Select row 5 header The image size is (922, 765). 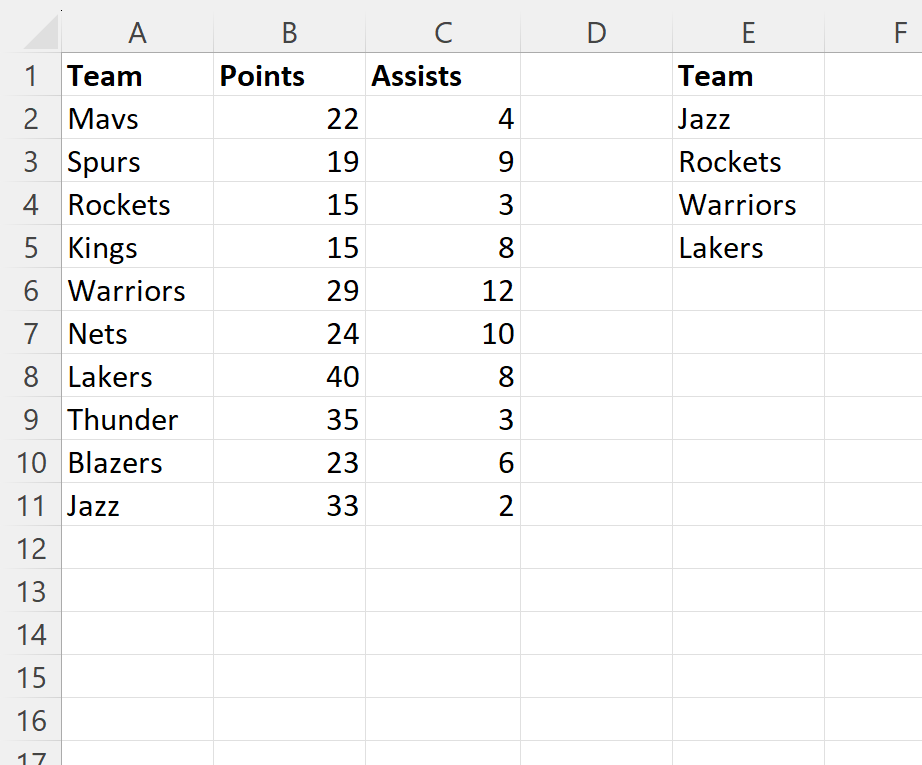point(31,247)
